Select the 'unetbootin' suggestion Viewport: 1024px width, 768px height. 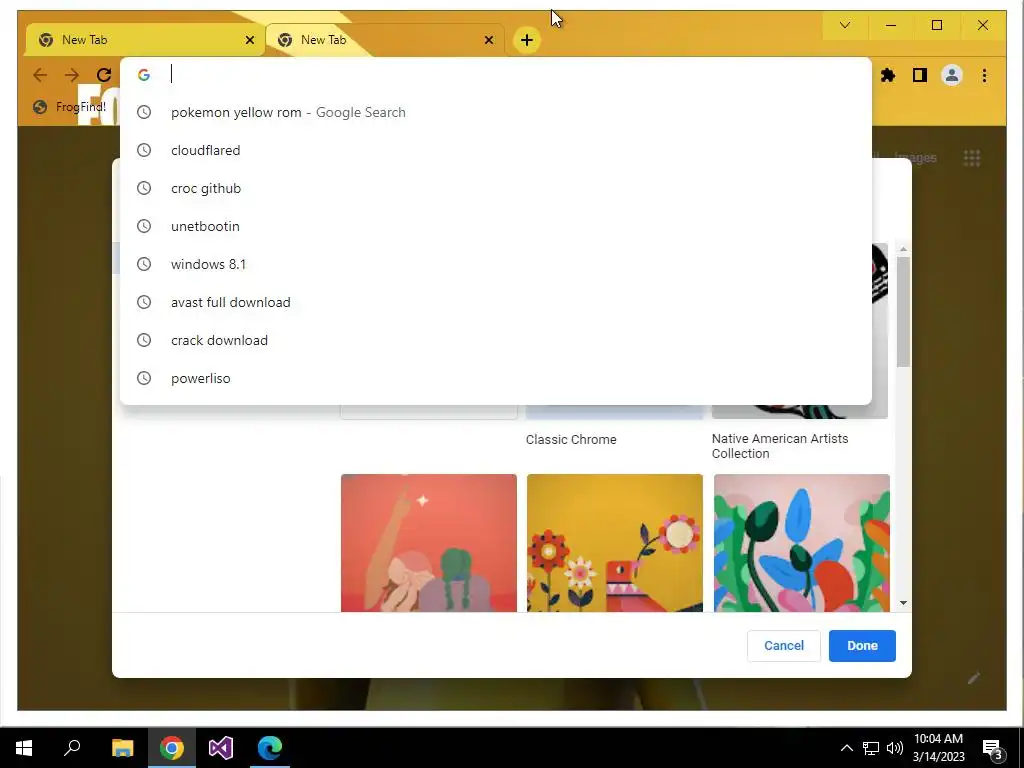496,226
